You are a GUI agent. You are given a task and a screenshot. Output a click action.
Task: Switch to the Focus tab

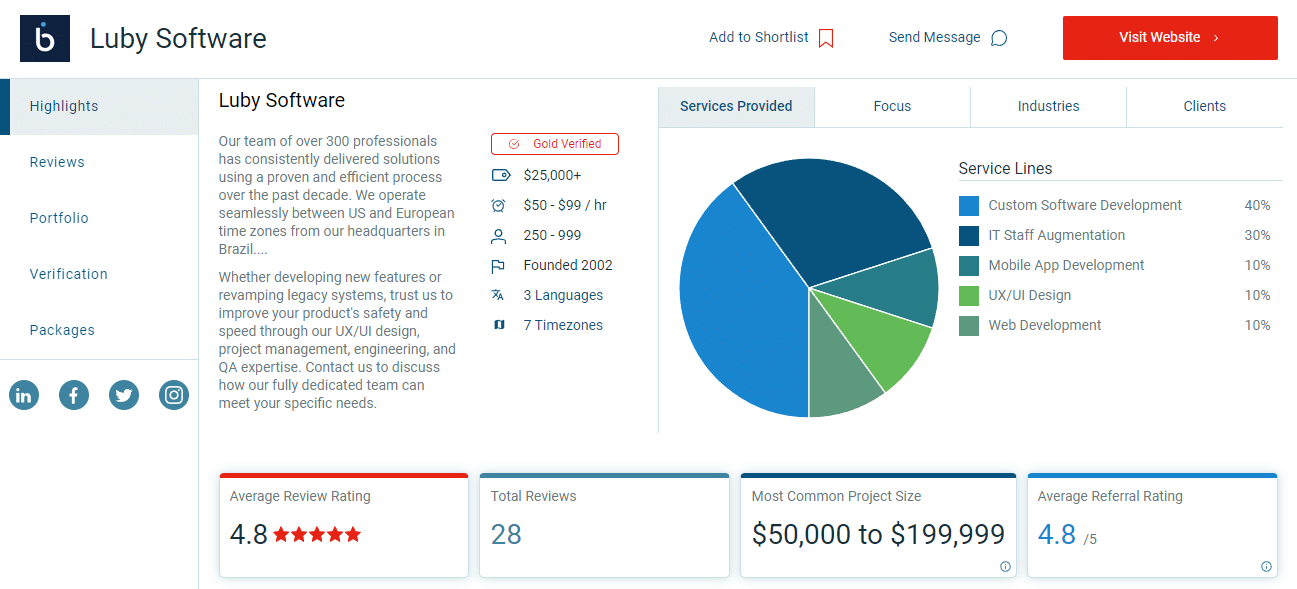(892, 106)
